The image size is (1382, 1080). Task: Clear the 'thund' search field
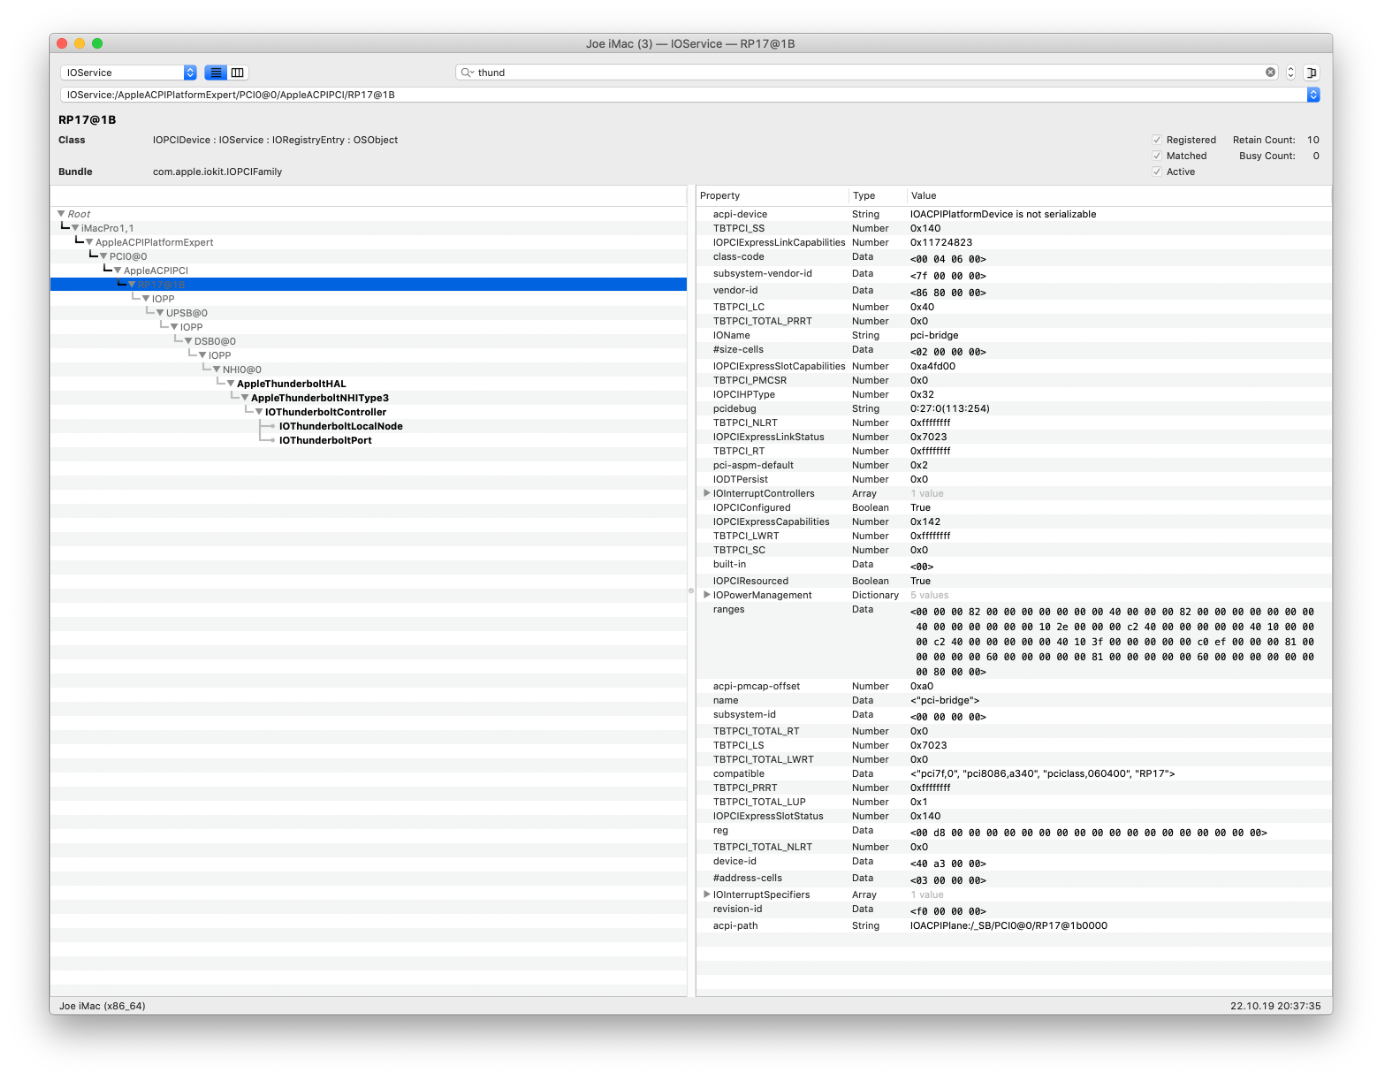1270,72
